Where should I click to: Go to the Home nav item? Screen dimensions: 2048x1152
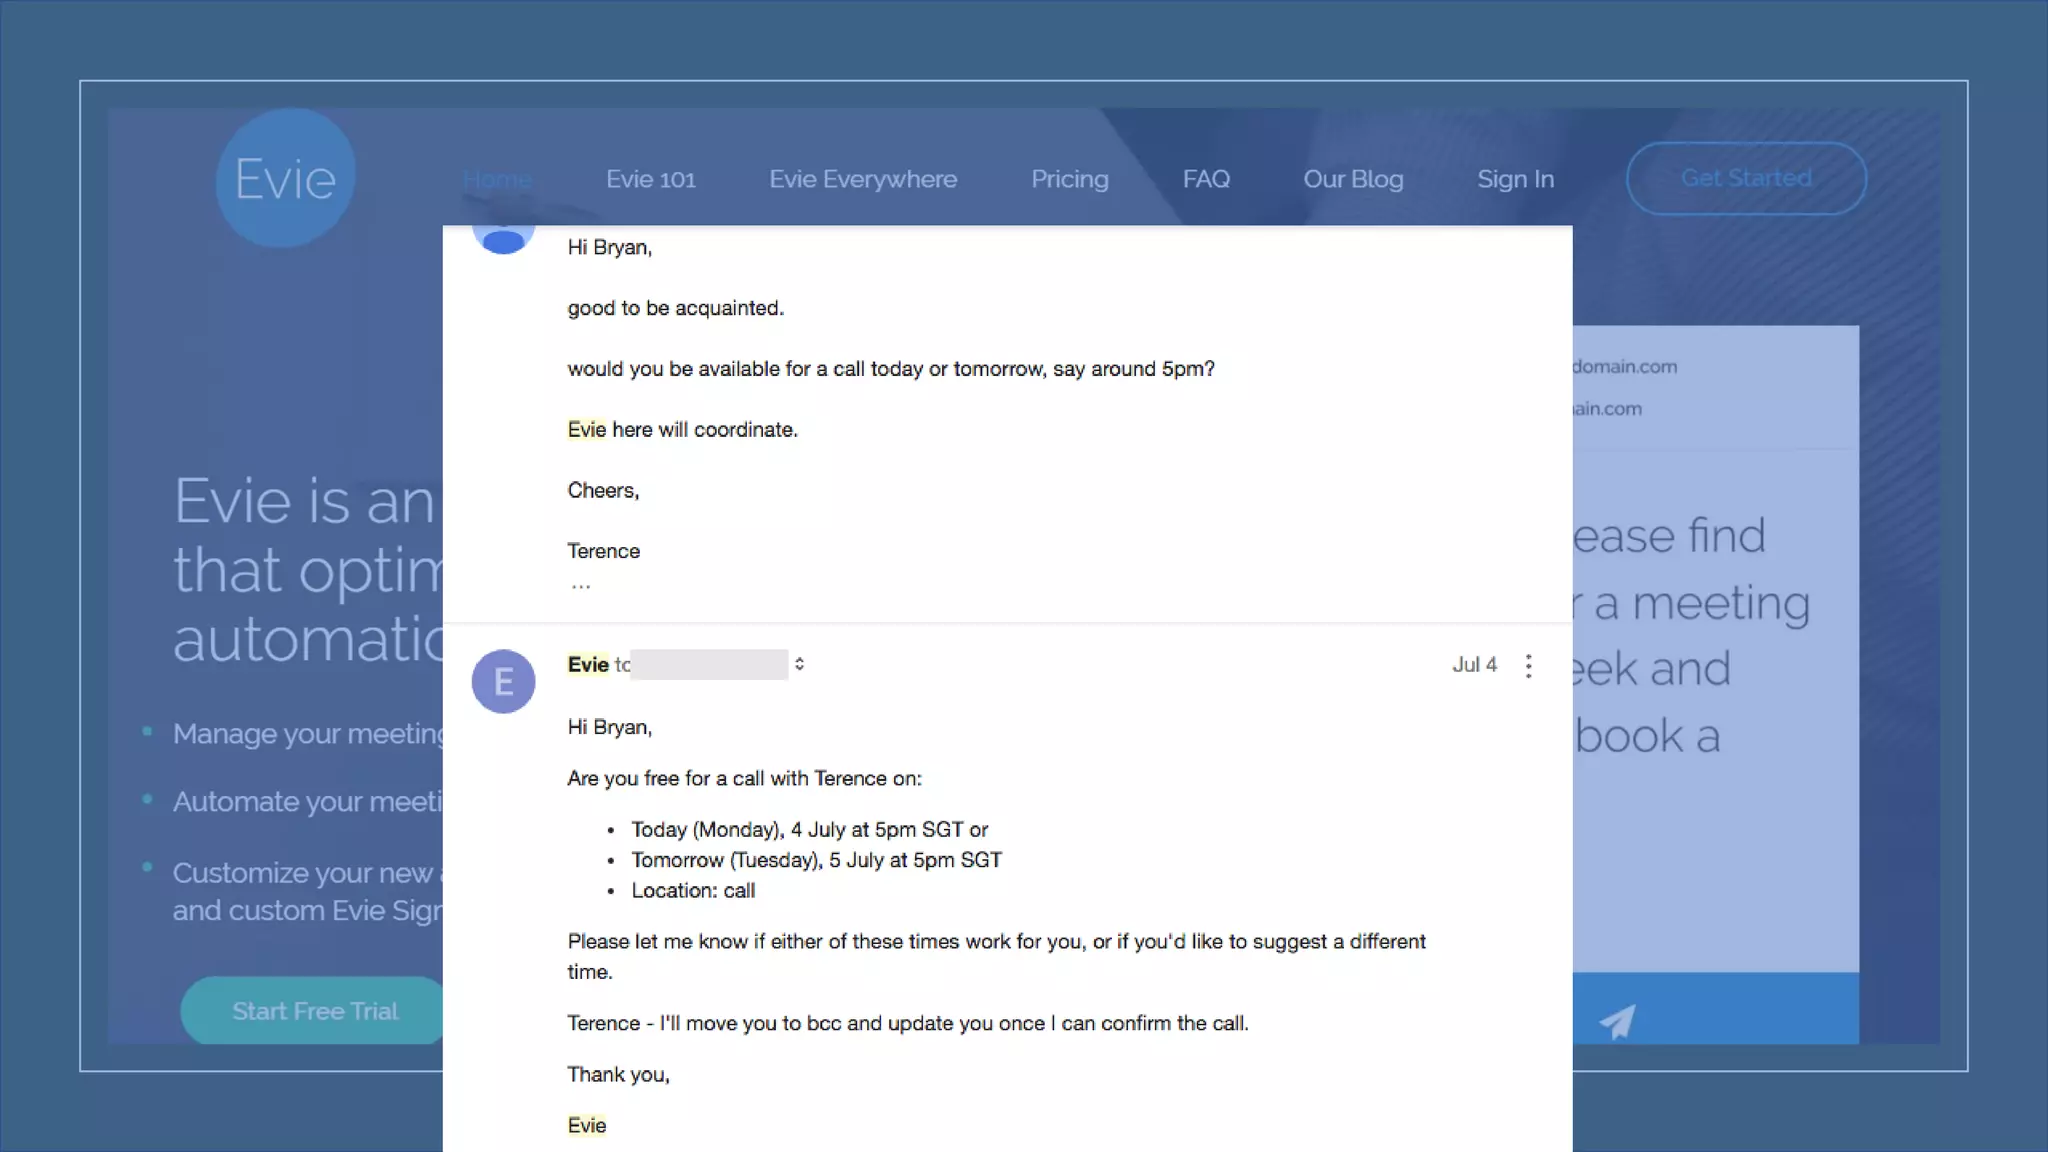497,180
